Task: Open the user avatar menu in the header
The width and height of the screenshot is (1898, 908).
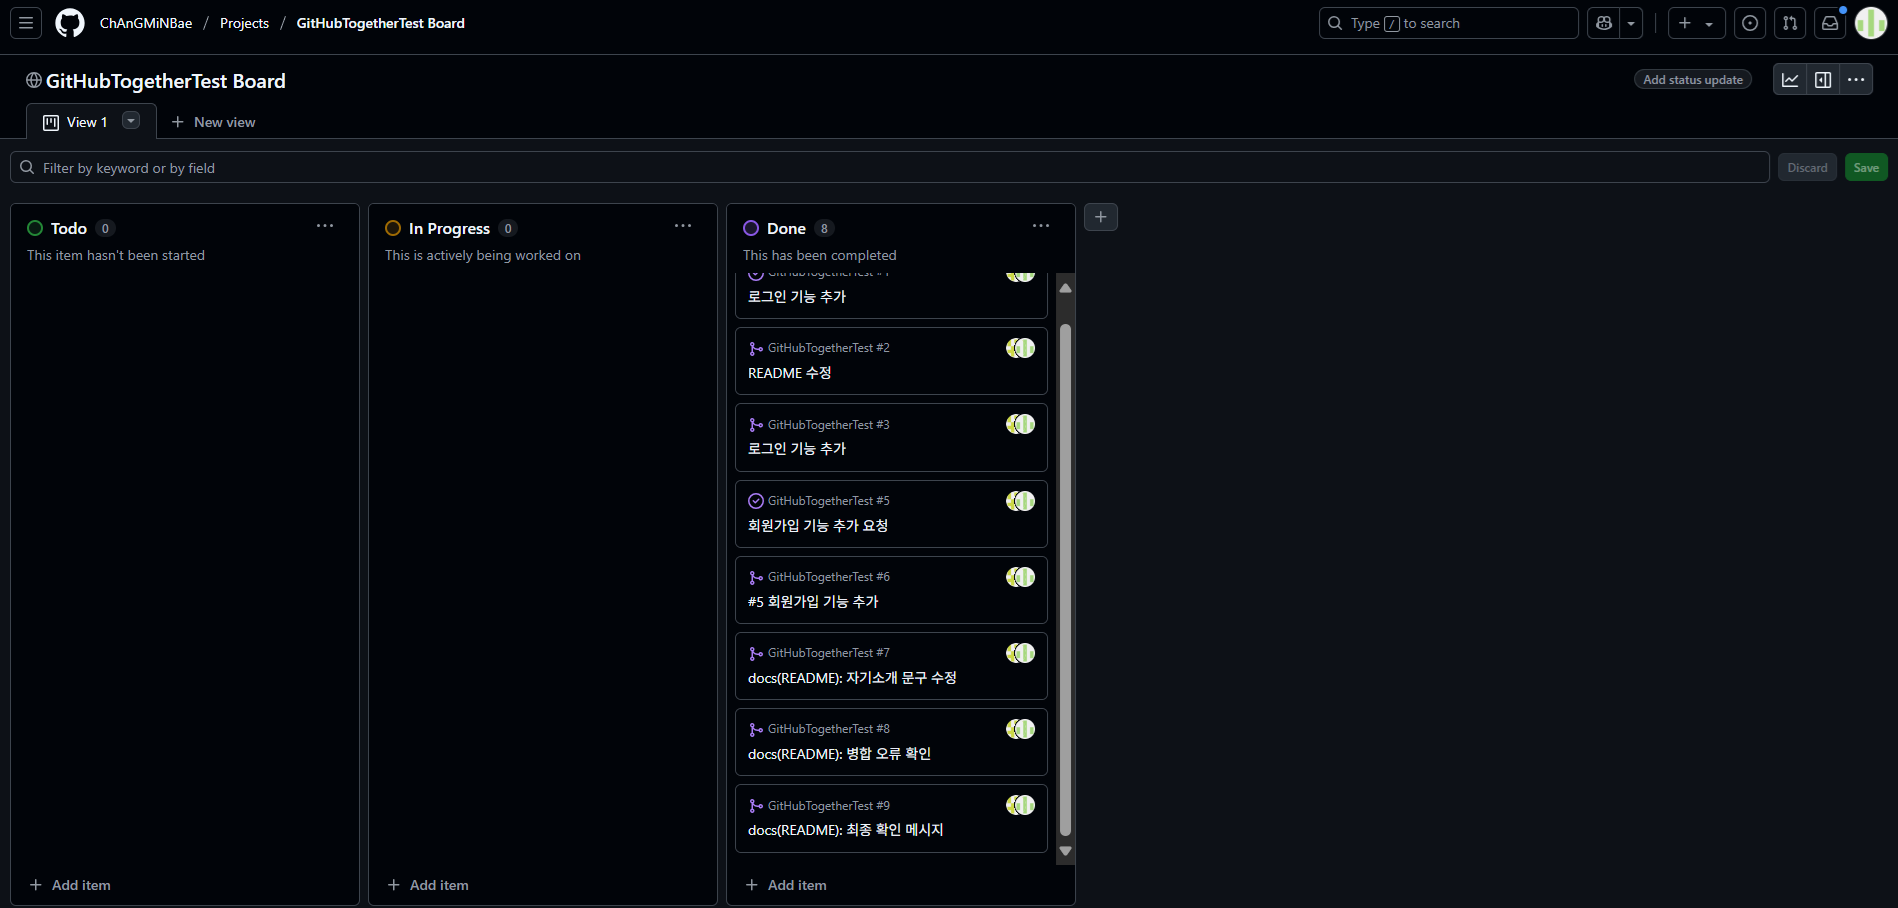Action: (1871, 23)
